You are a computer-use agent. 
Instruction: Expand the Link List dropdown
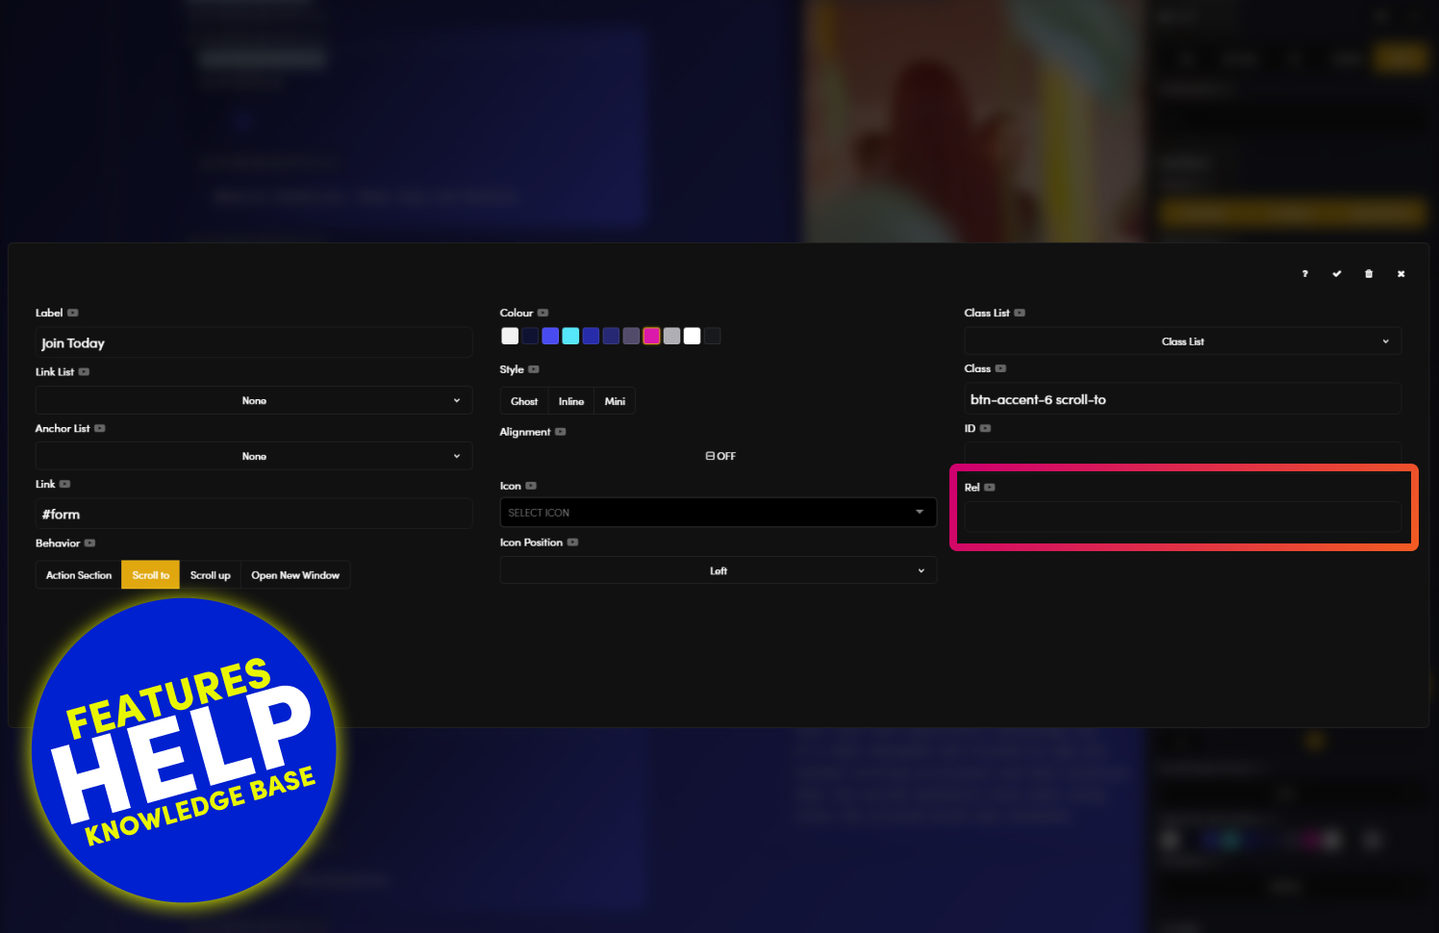click(x=254, y=401)
